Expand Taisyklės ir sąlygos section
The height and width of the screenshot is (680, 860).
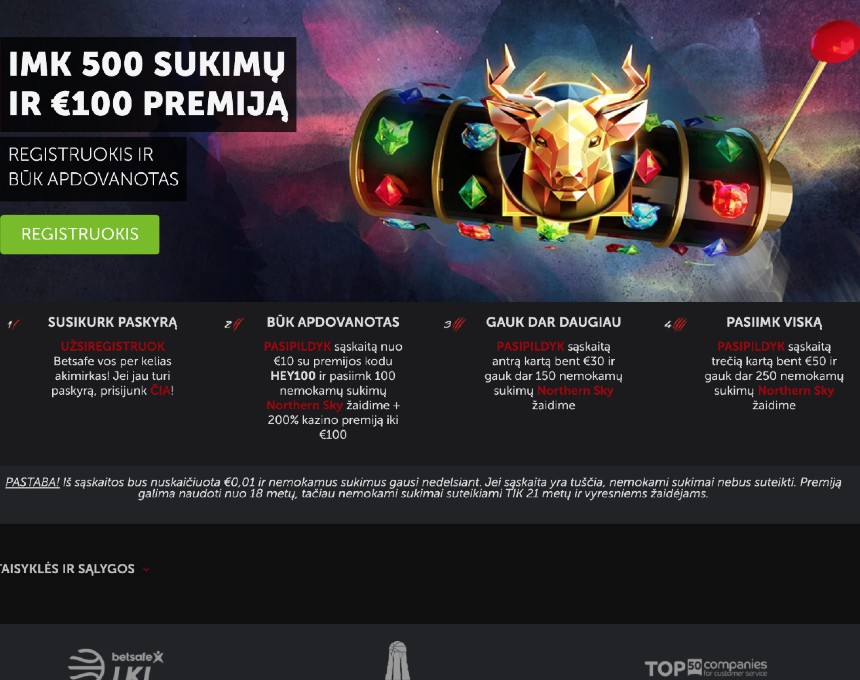68,569
